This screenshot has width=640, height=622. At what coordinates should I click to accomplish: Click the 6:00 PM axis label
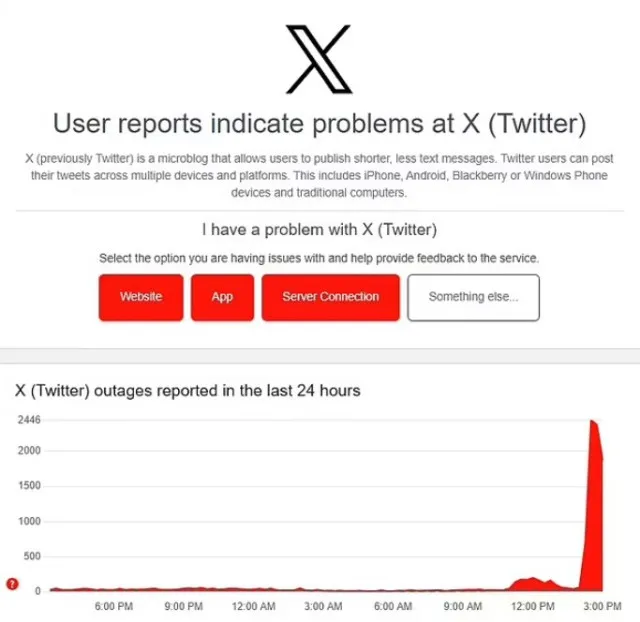pyautogui.click(x=114, y=606)
